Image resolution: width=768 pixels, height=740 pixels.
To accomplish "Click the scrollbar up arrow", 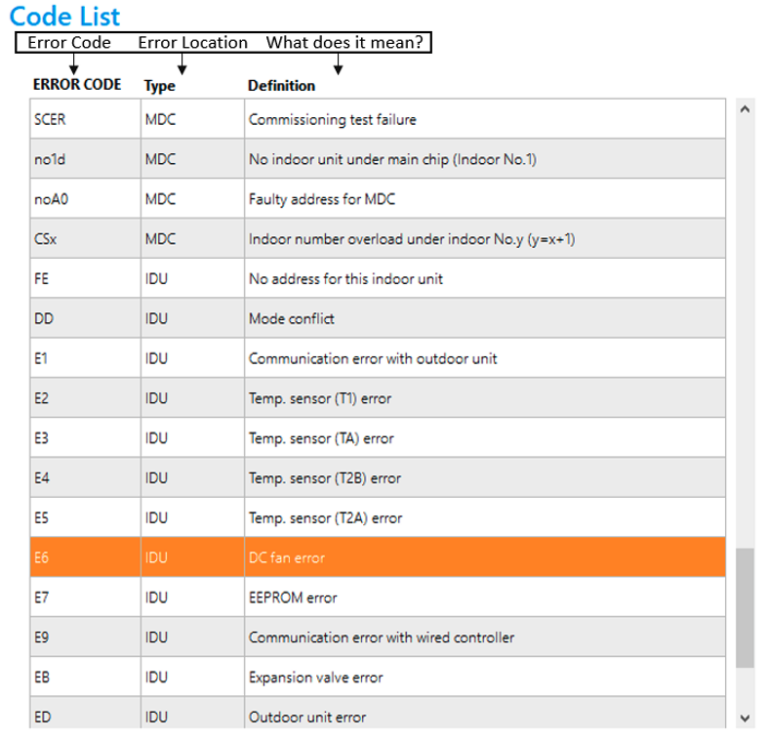I will (x=745, y=110).
